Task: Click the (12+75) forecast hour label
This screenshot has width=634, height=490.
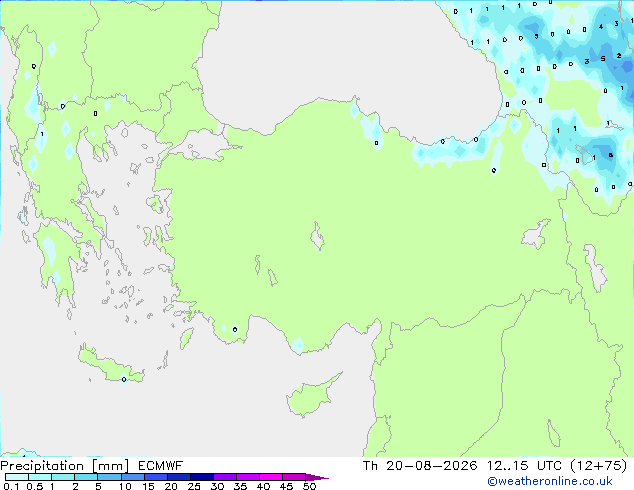Action: [x=599, y=466]
